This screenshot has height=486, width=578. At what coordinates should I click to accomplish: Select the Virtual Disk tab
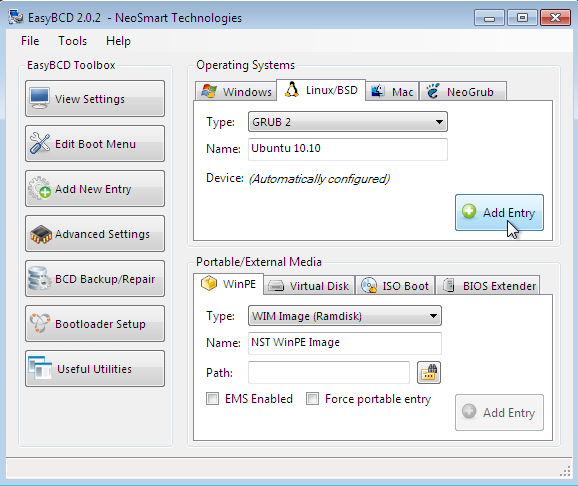point(310,286)
